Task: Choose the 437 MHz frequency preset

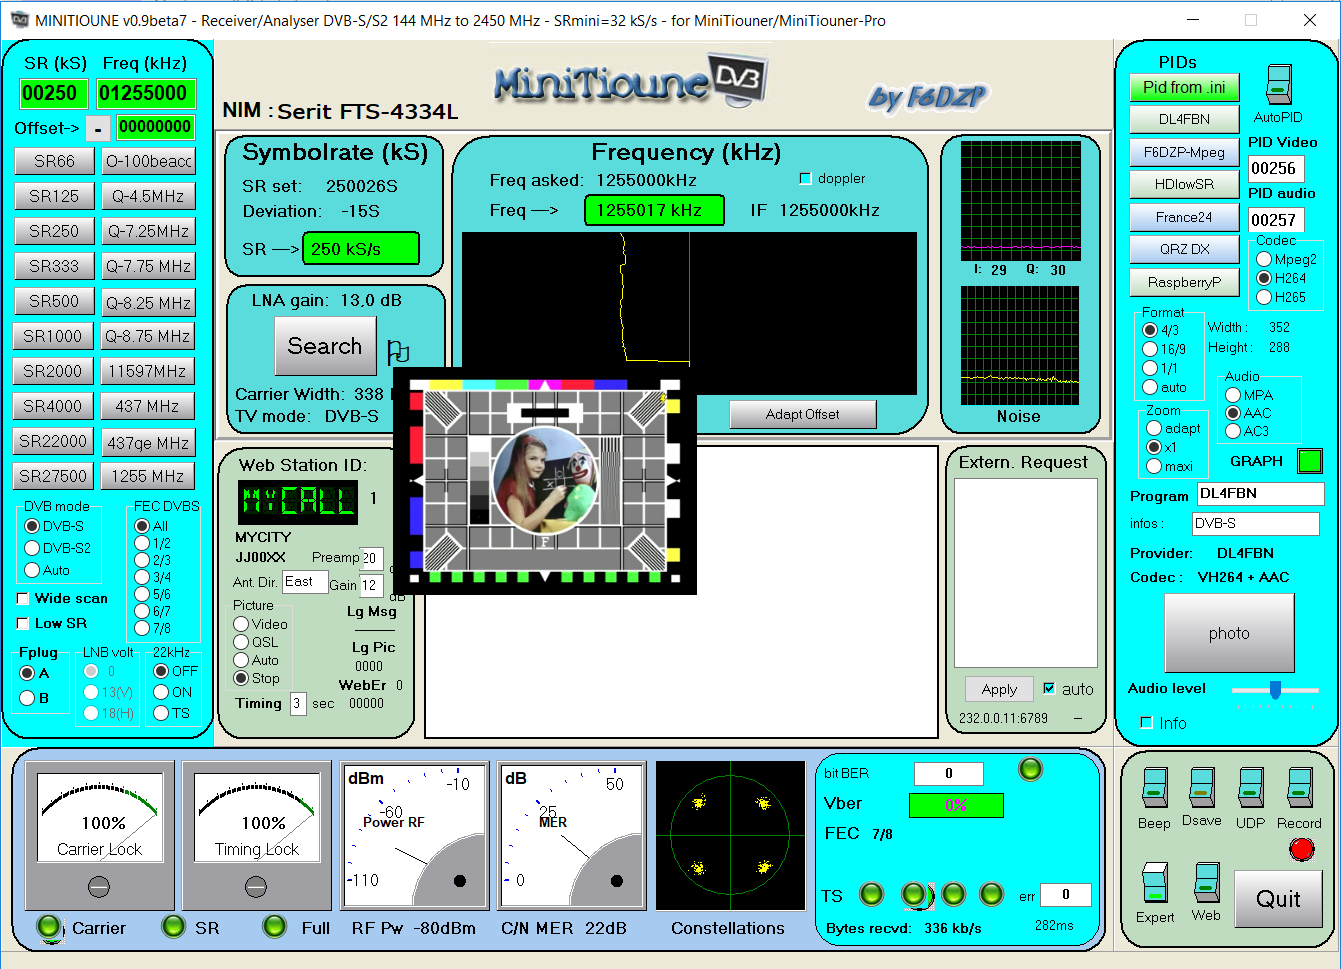Action: tap(147, 406)
